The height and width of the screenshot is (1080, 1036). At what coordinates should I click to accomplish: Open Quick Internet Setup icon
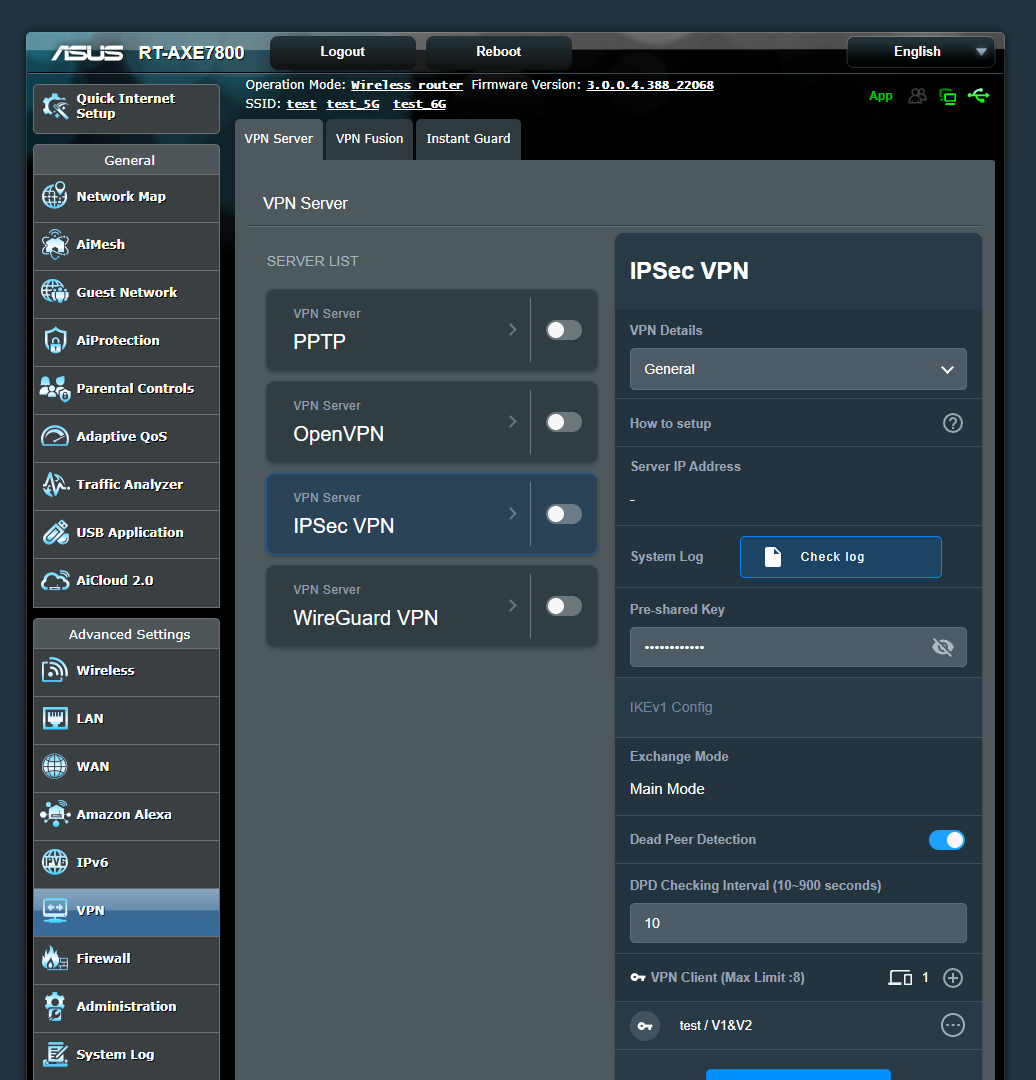[x=55, y=106]
